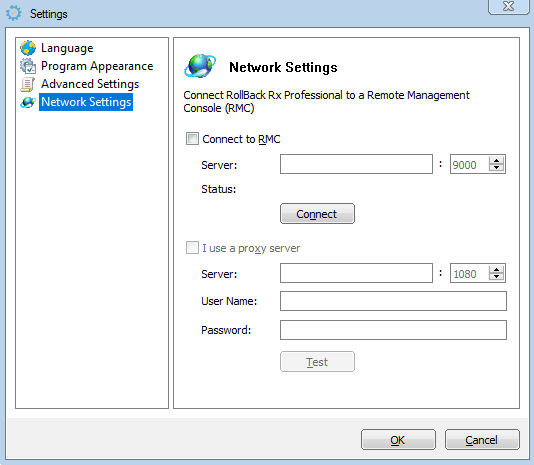Click the Settings gear icon in title bar
Screen dimensions: 534x465
14,14
